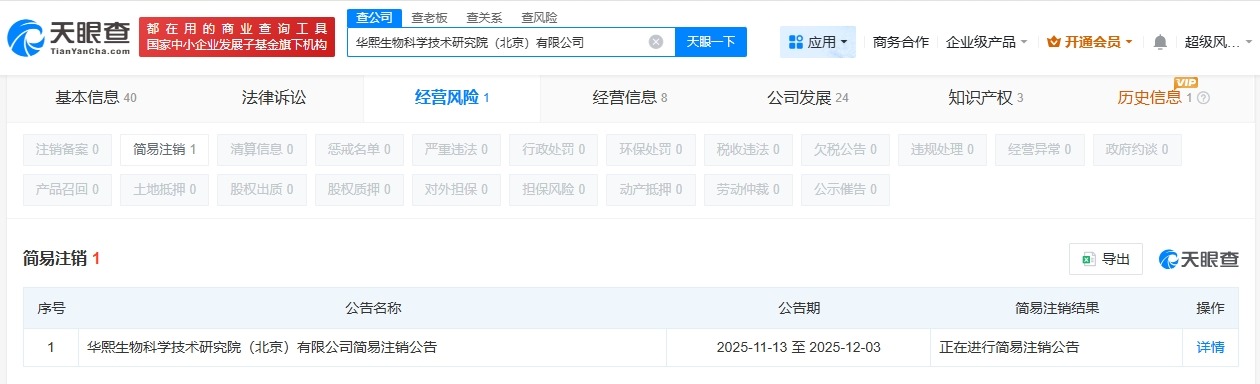This screenshot has height=384, width=1260.
Task: Select the 环保处罚 0 filter
Action: 651,150
